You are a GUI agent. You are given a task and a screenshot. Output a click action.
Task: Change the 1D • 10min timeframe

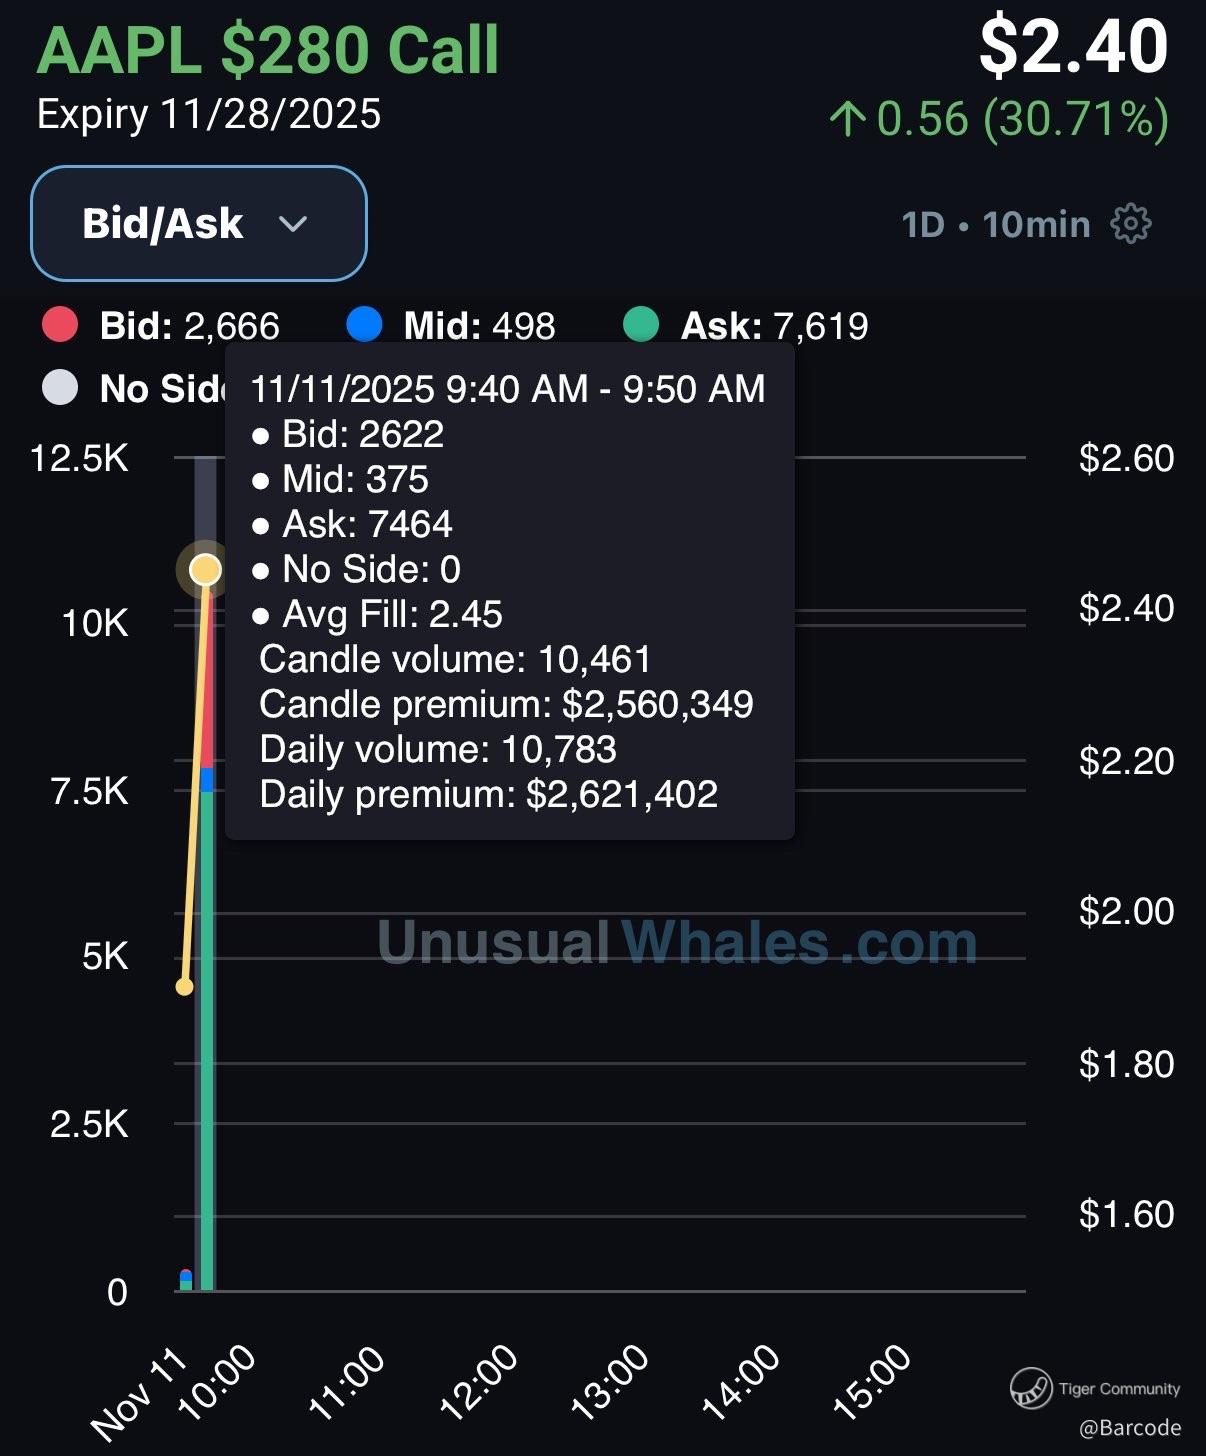tap(995, 224)
